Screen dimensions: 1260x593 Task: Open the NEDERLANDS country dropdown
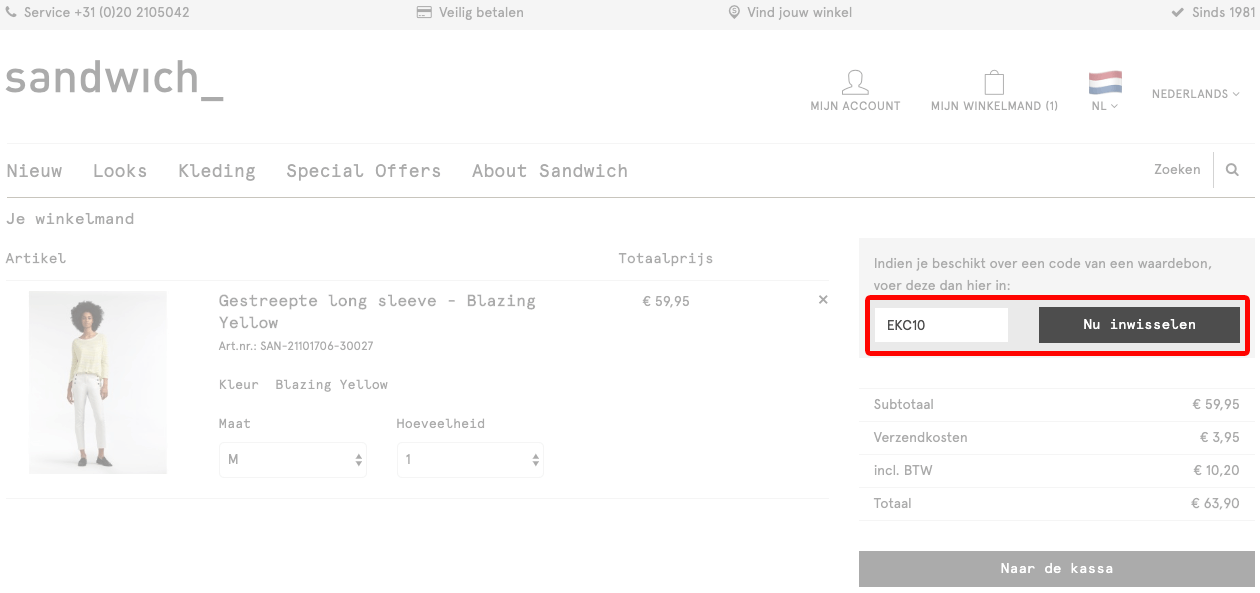pos(1195,94)
